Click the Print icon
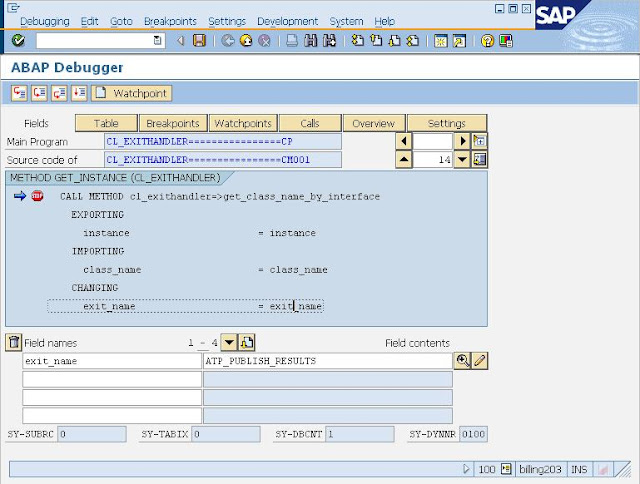The height and width of the screenshot is (484, 640). (x=291, y=40)
